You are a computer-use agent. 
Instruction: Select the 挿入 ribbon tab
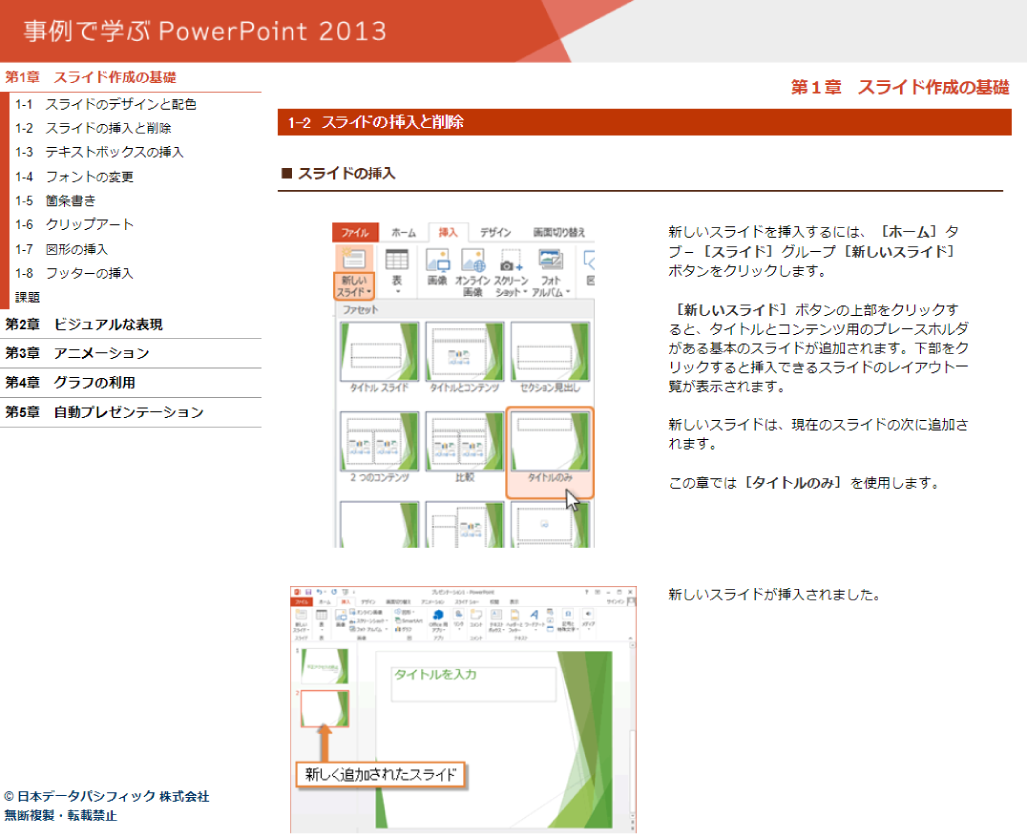click(x=448, y=233)
